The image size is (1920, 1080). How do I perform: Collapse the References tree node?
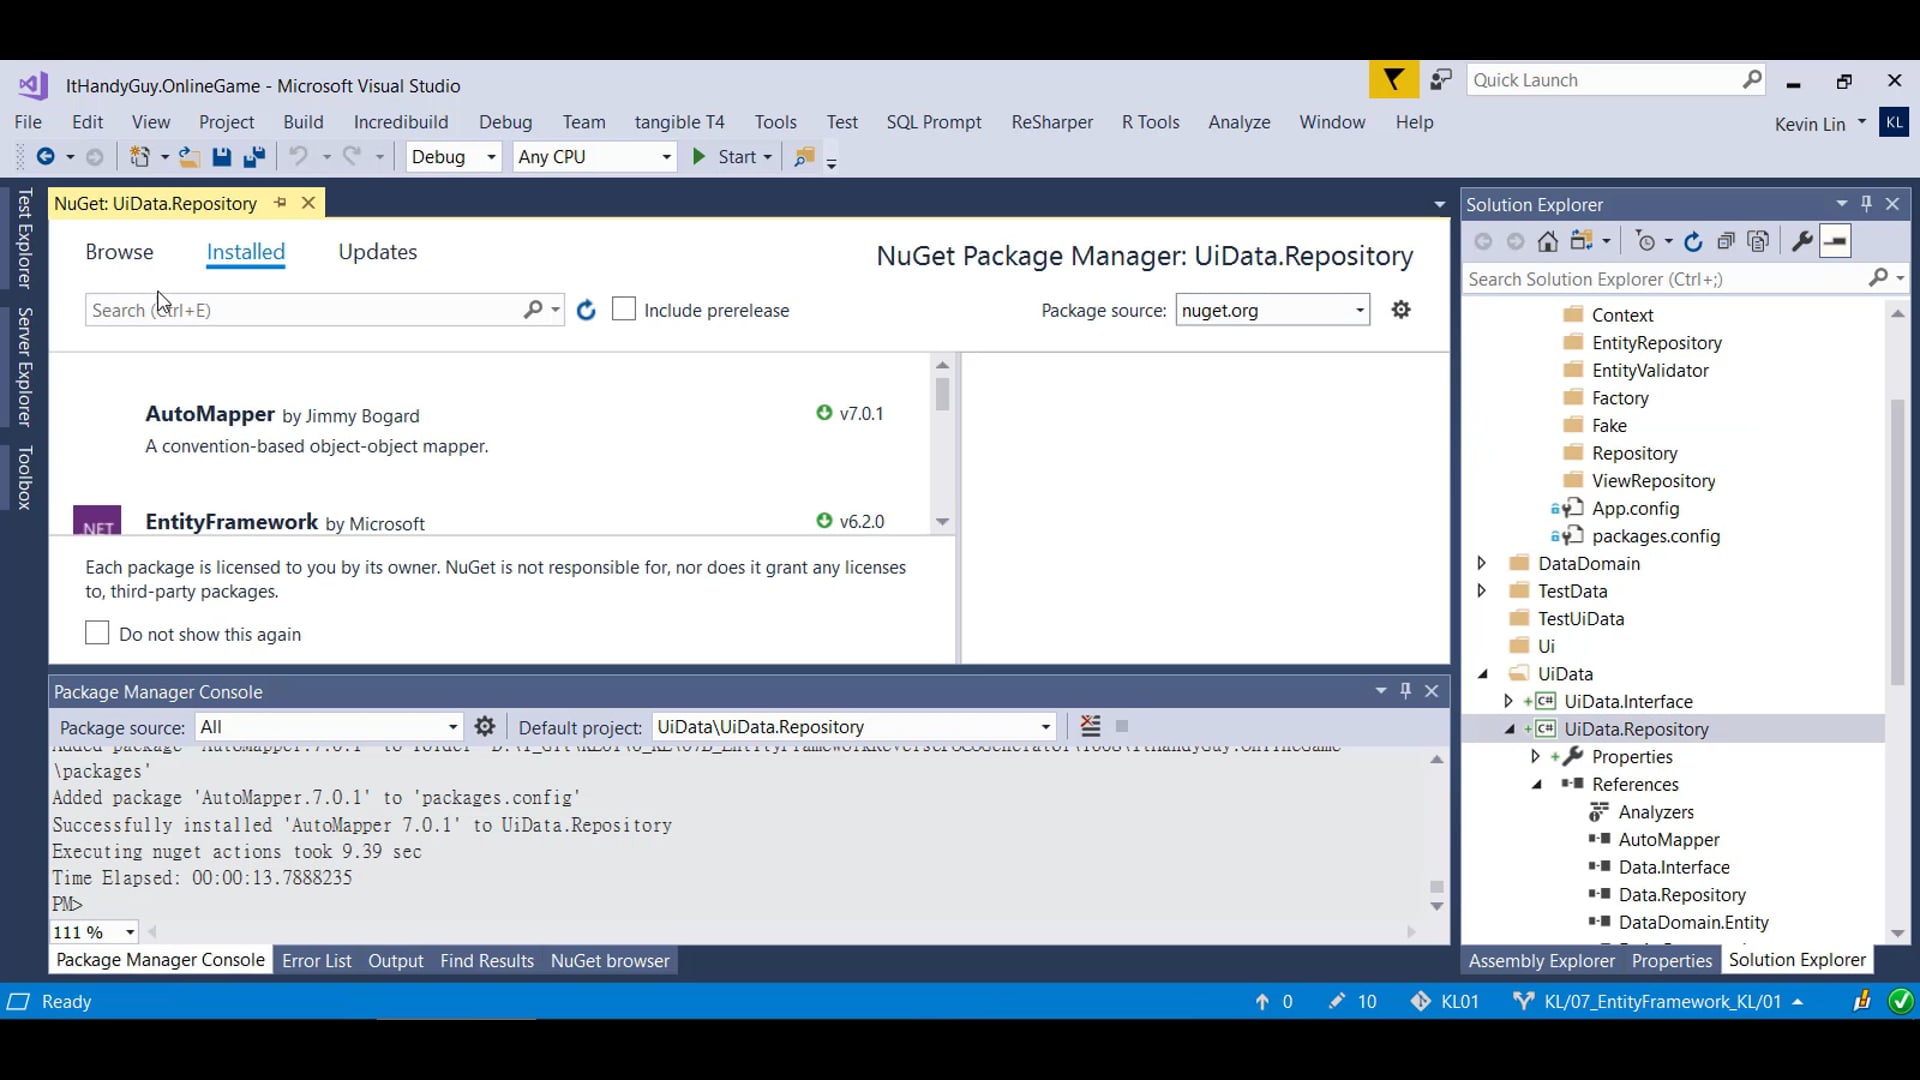[x=1537, y=784]
